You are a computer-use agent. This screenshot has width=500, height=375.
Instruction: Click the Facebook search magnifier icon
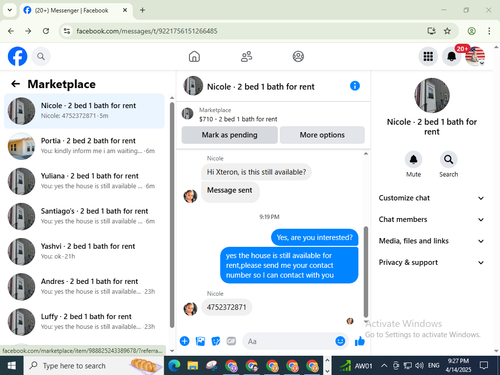(41, 56)
